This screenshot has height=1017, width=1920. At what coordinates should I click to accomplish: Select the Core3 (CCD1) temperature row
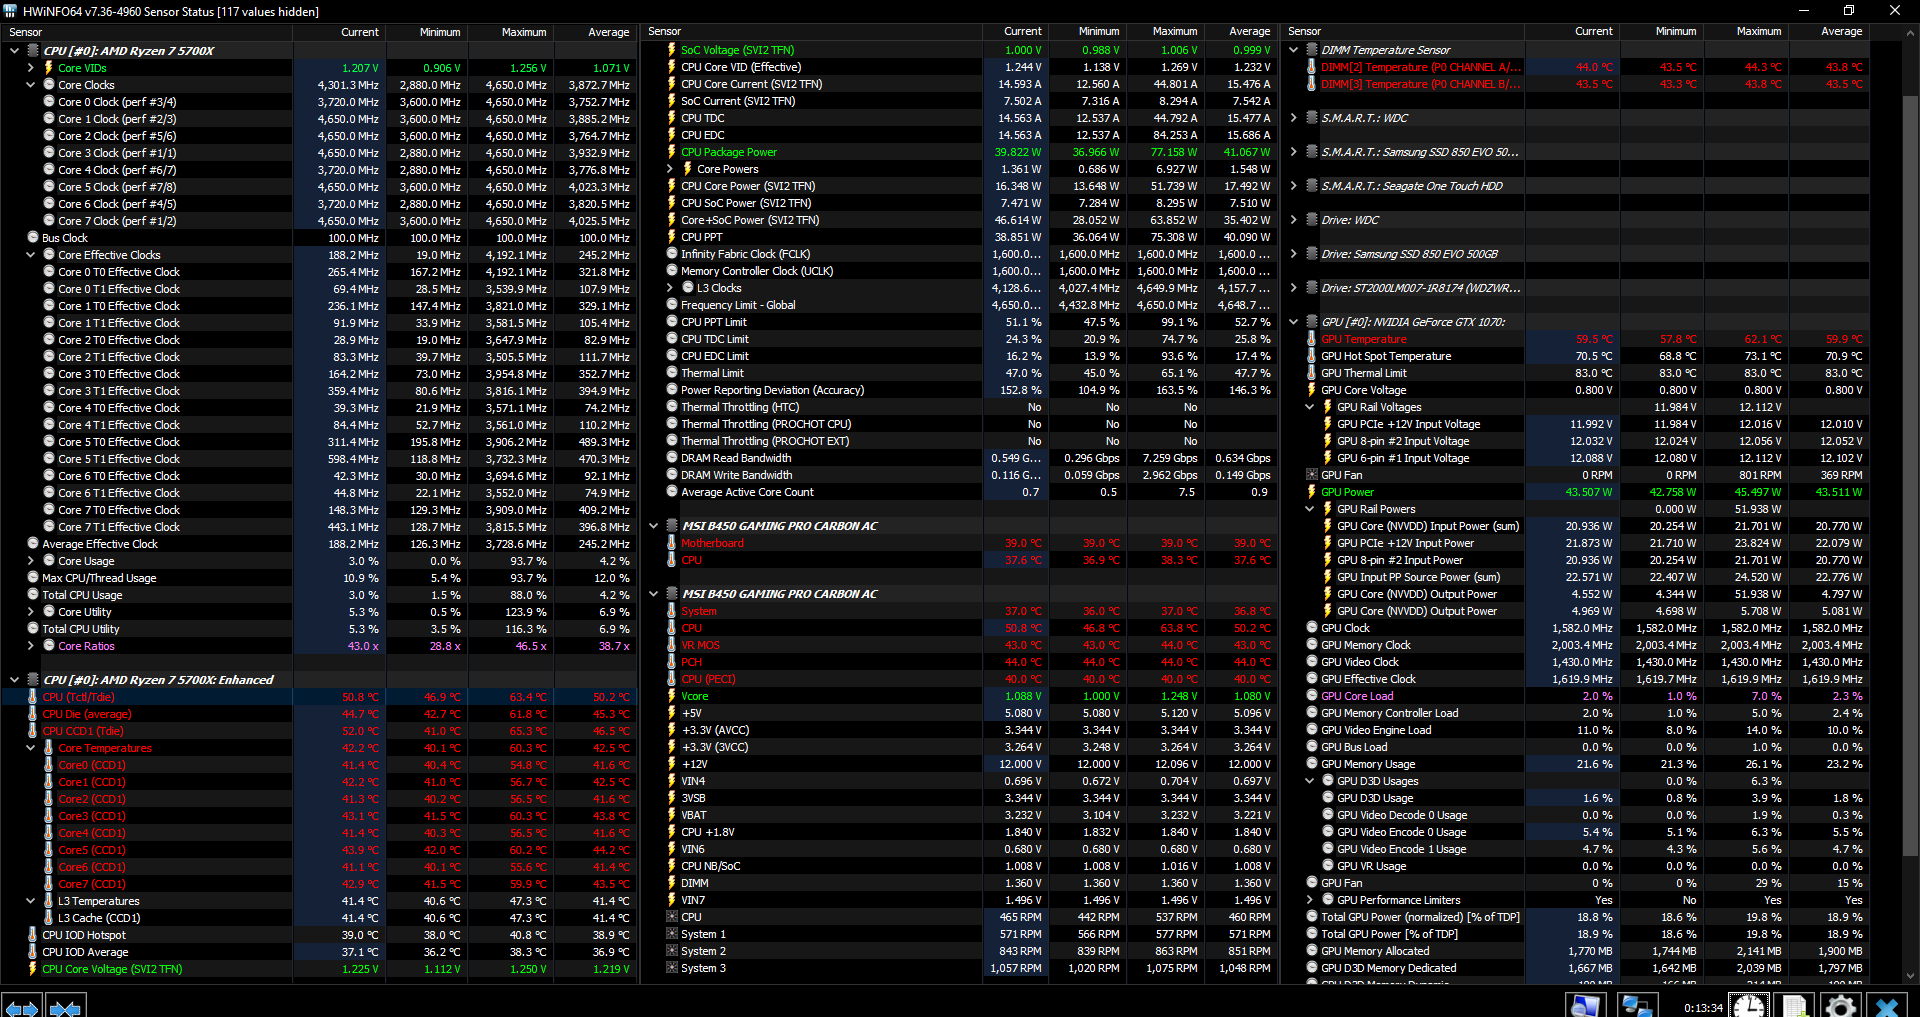point(318,816)
